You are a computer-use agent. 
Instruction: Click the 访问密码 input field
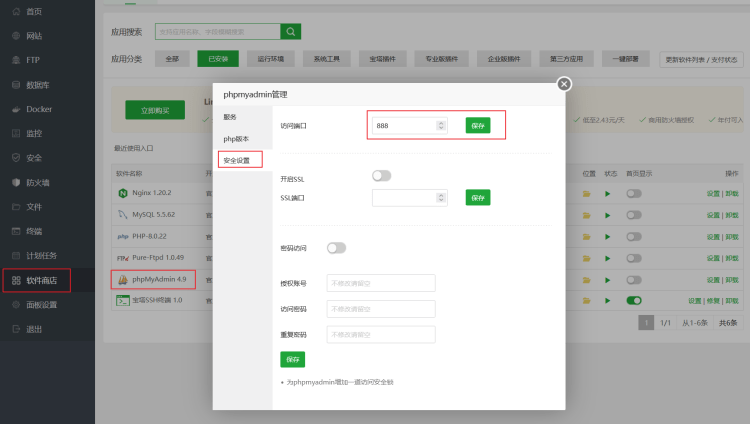pyautogui.click(x=381, y=309)
